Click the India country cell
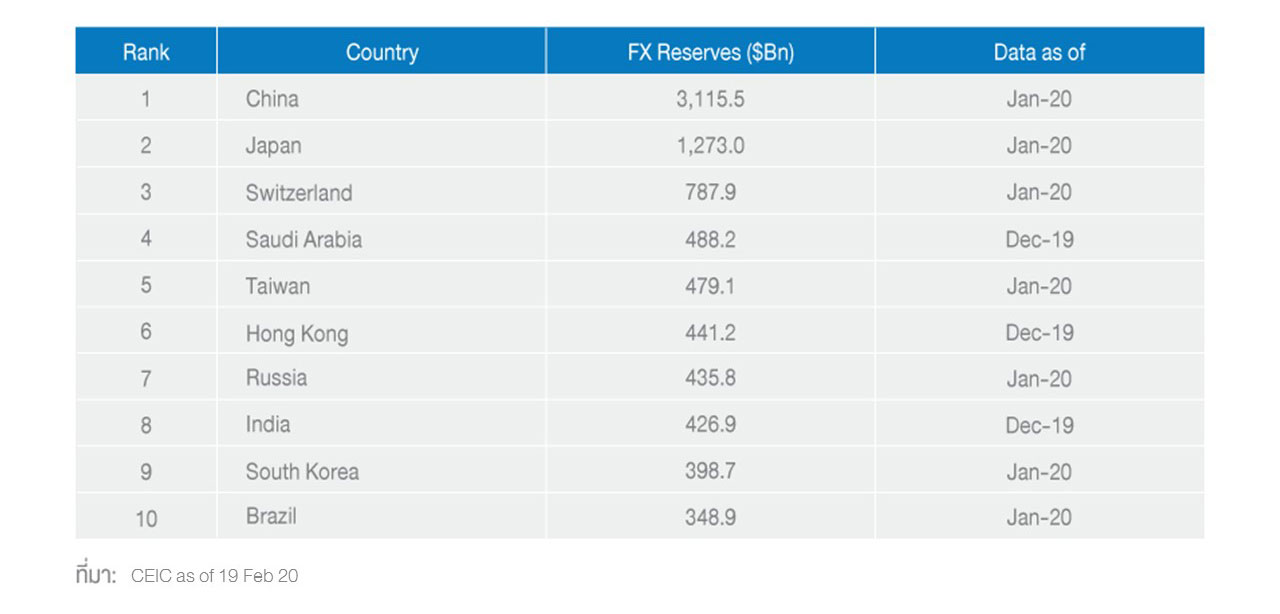This screenshot has height=614, width=1280. [x=268, y=424]
